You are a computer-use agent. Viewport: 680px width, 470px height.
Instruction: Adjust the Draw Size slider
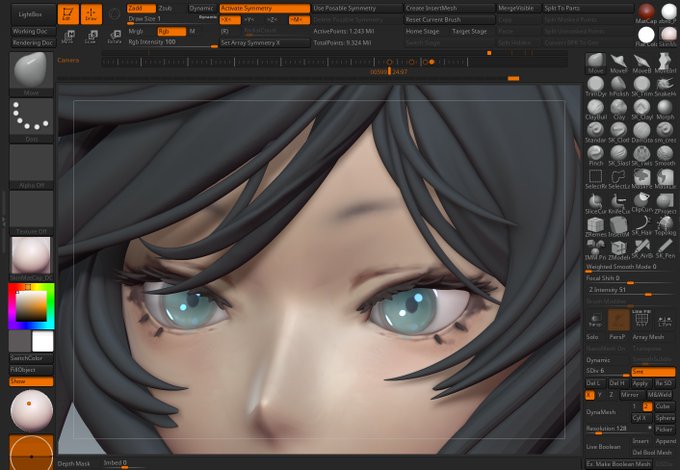(172, 20)
